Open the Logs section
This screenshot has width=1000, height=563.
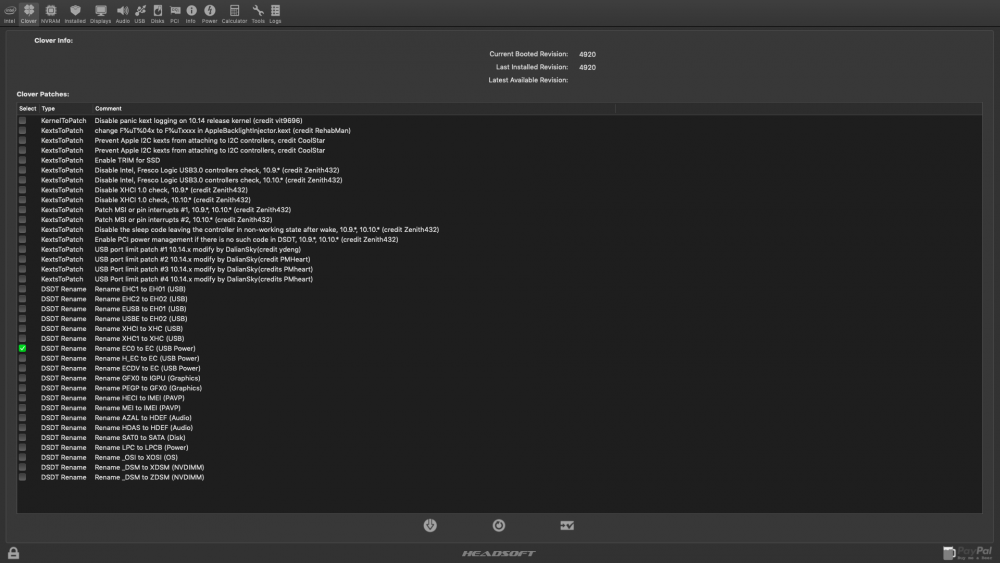tap(275, 13)
